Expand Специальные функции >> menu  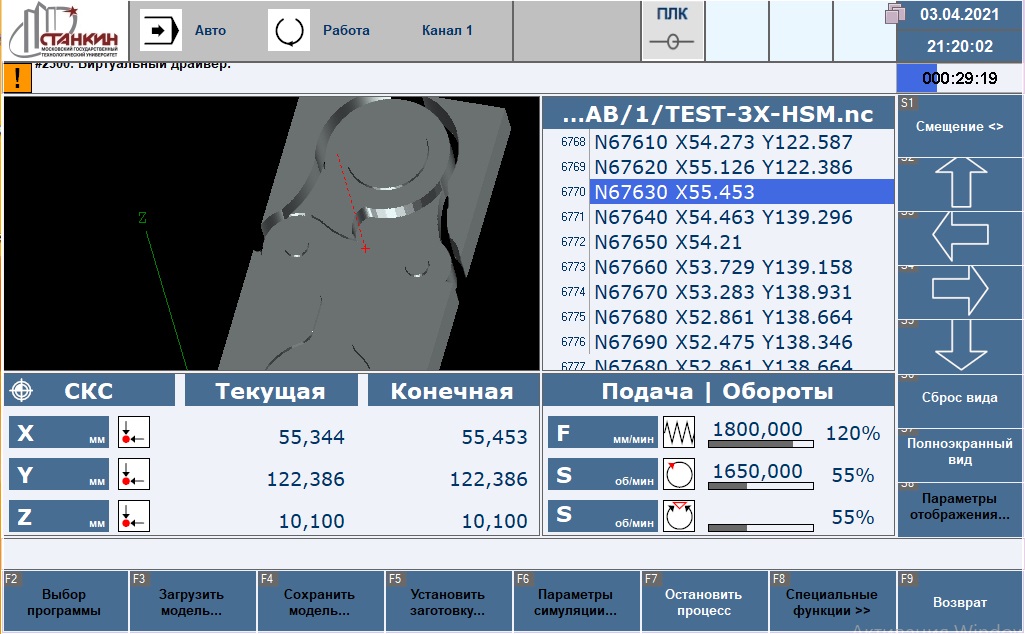coord(832,603)
